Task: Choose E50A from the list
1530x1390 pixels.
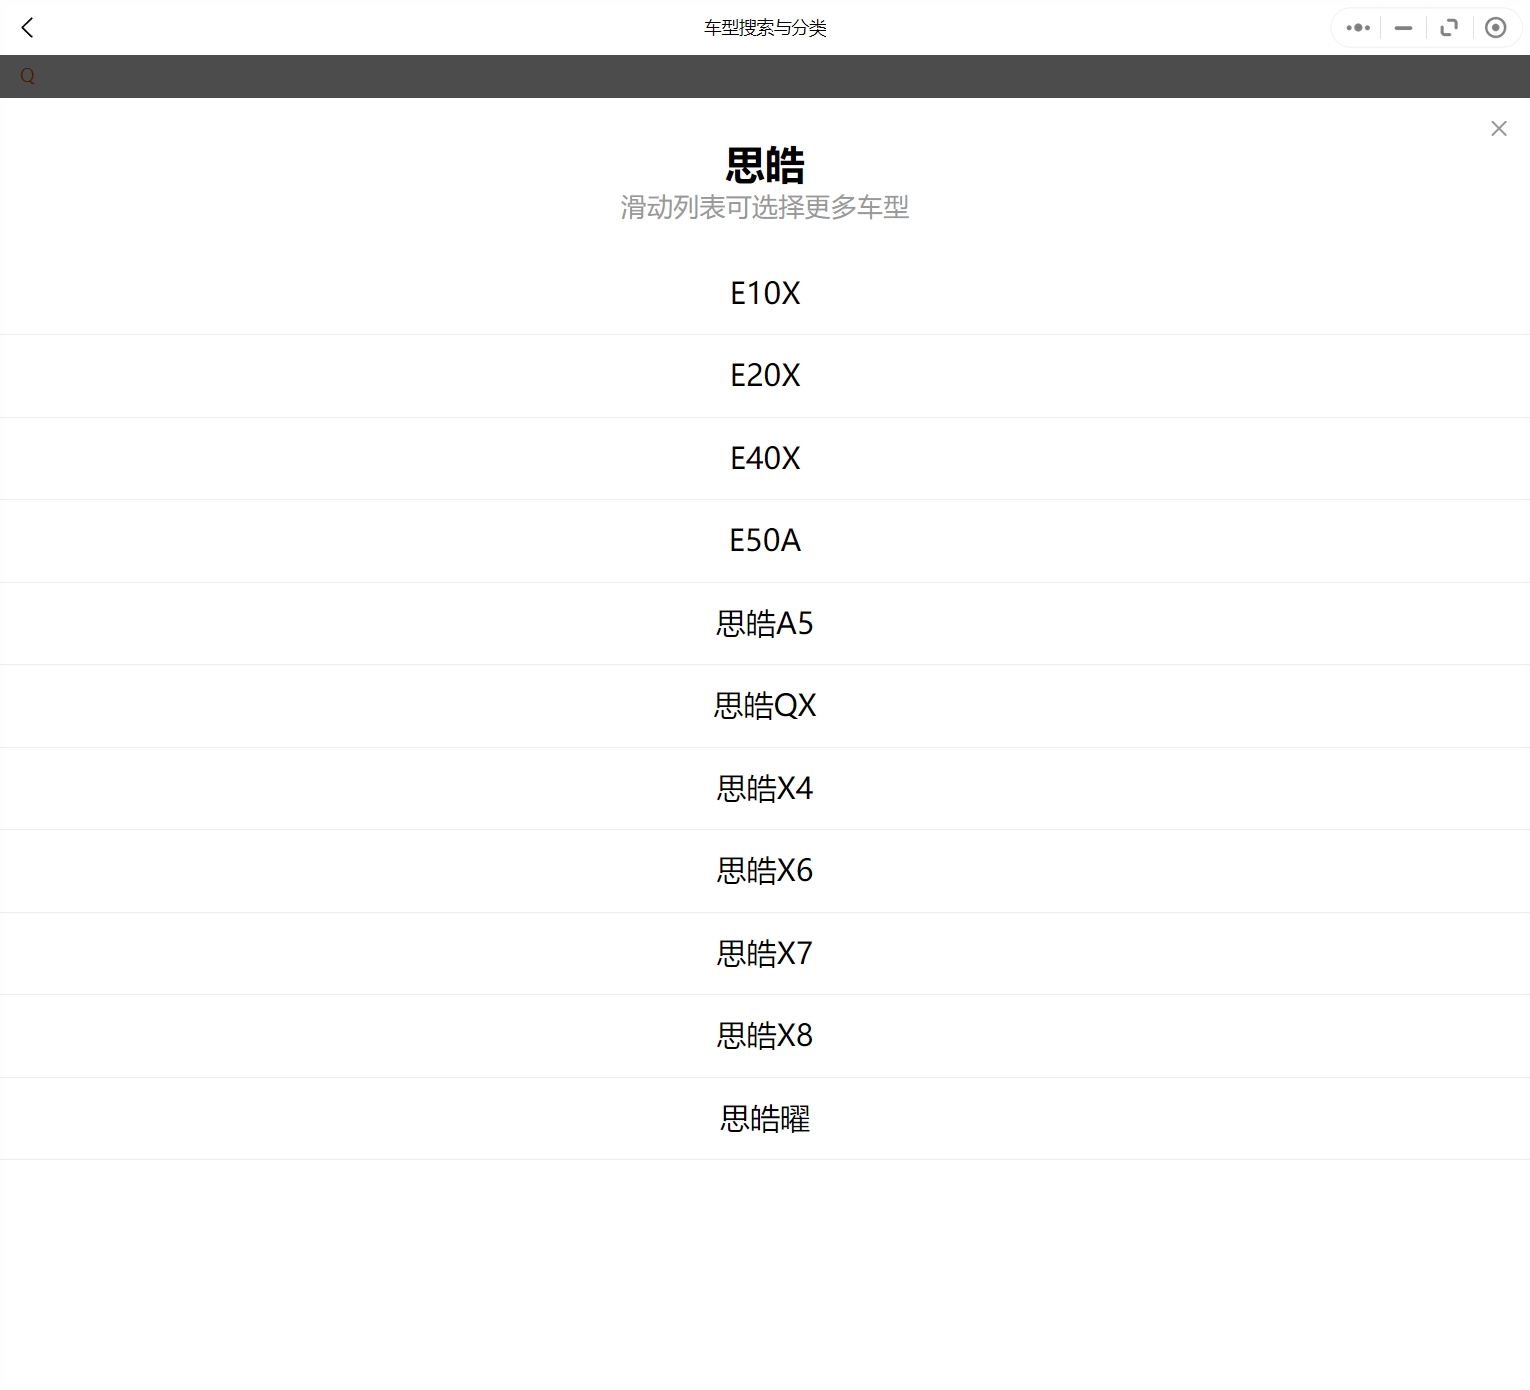Action: 765,541
